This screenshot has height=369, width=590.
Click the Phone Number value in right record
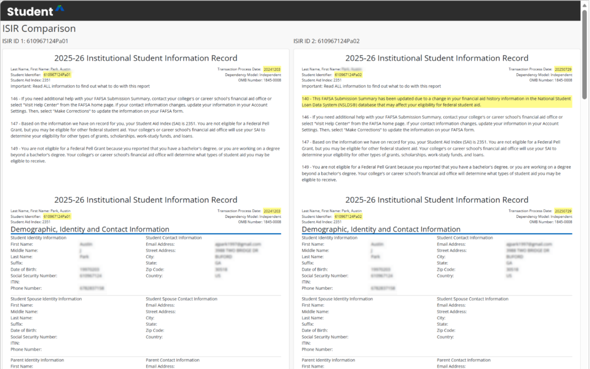click(383, 288)
